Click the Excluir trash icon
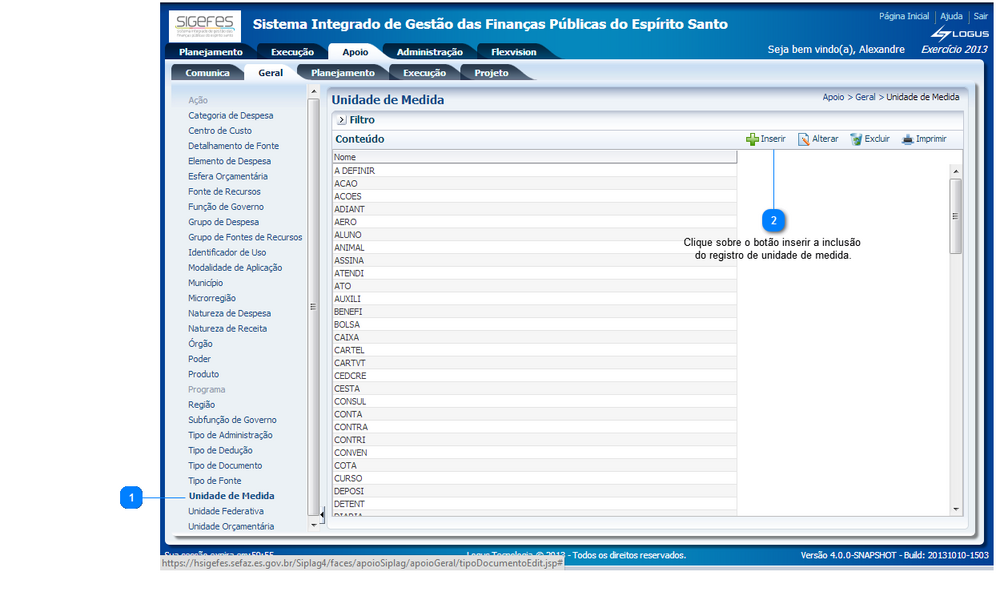The width and height of the screenshot is (1000, 600). click(x=856, y=140)
